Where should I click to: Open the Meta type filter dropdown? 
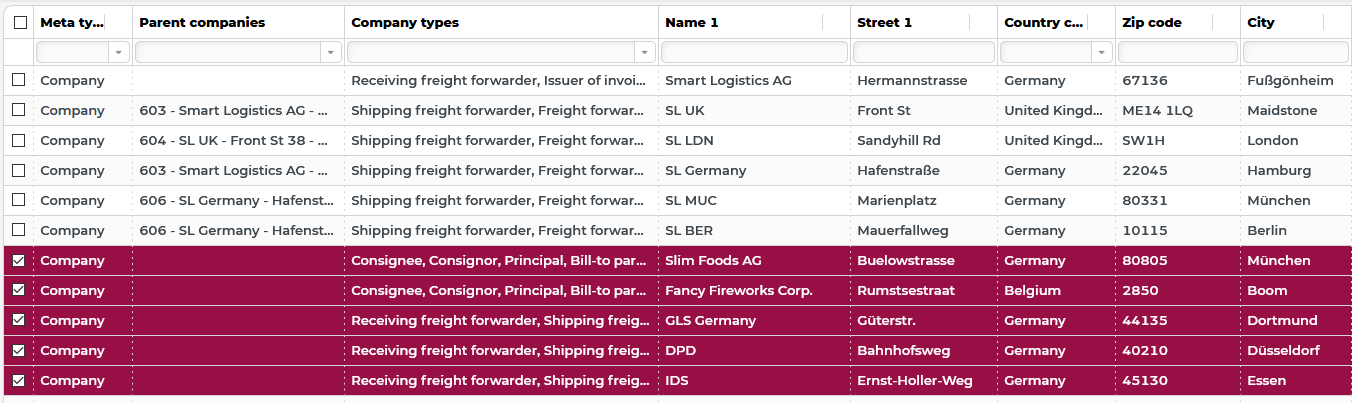coord(120,51)
